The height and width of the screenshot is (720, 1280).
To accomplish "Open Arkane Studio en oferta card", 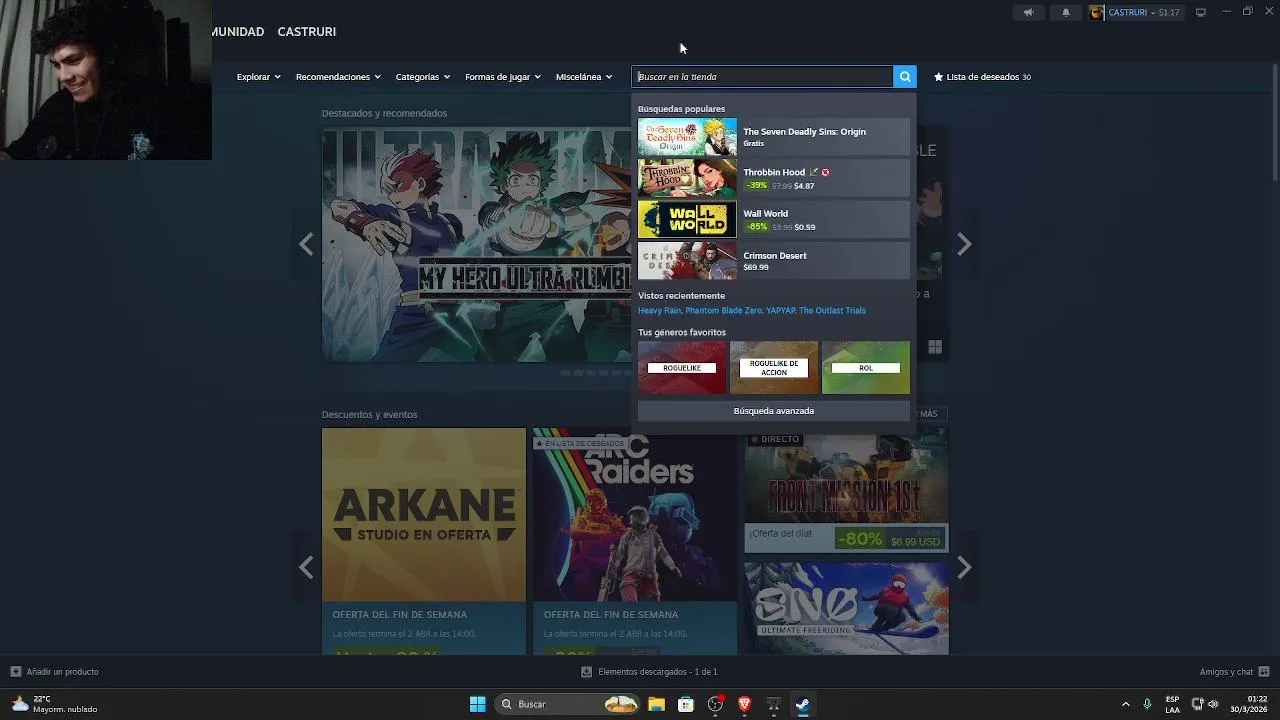I will click(x=424, y=541).
